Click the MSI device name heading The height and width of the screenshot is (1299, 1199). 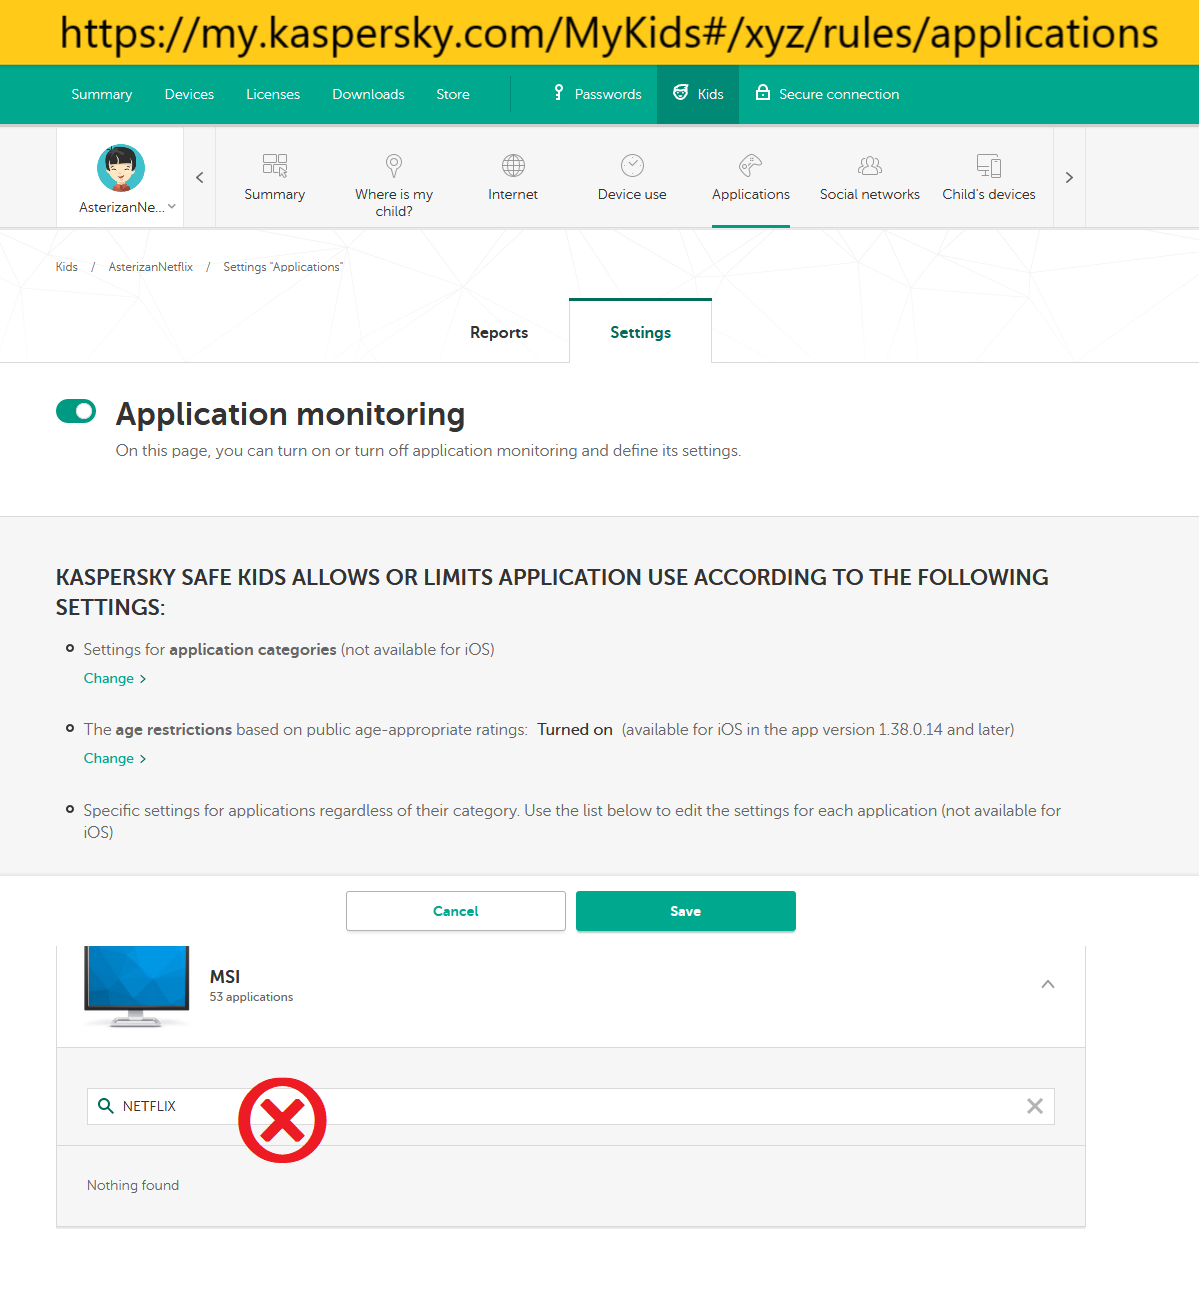[x=225, y=976]
